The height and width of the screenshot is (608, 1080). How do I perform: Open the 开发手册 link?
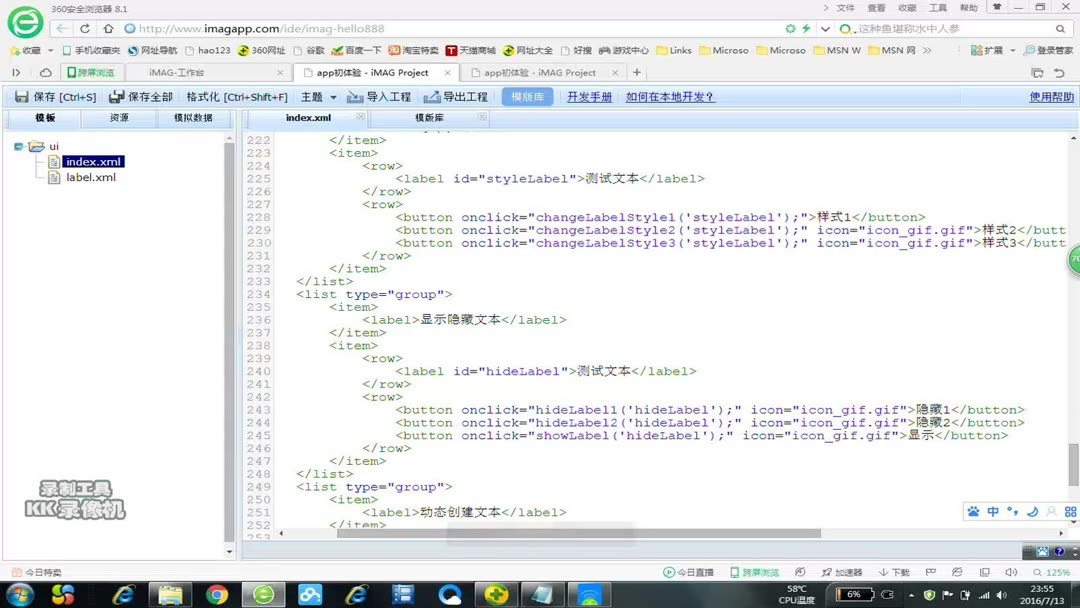pyautogui.click(x=588, y=96)
